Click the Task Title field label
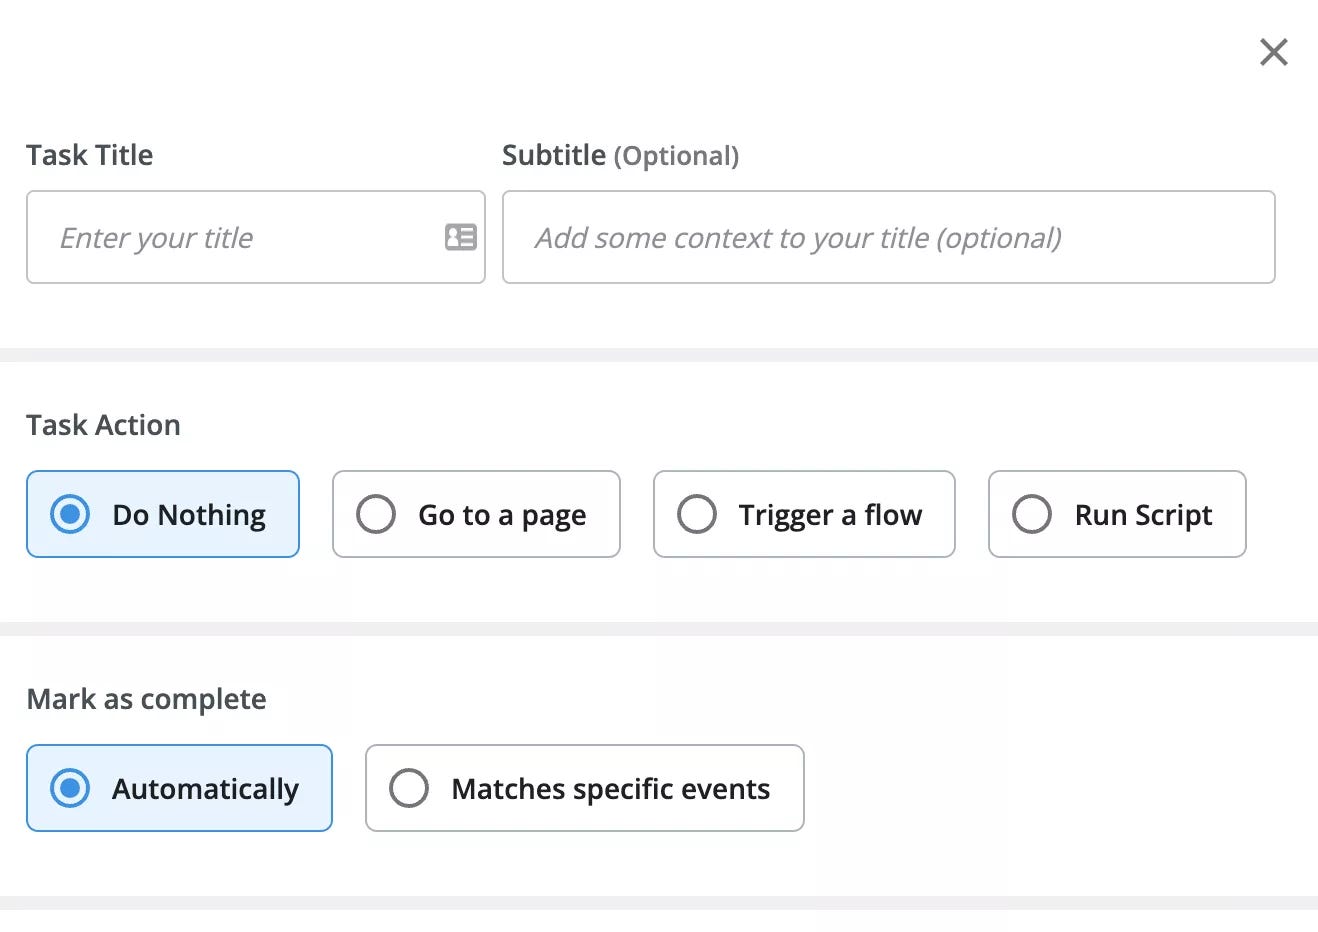This screenshot has height=932, width=1318. coord(90,155)
